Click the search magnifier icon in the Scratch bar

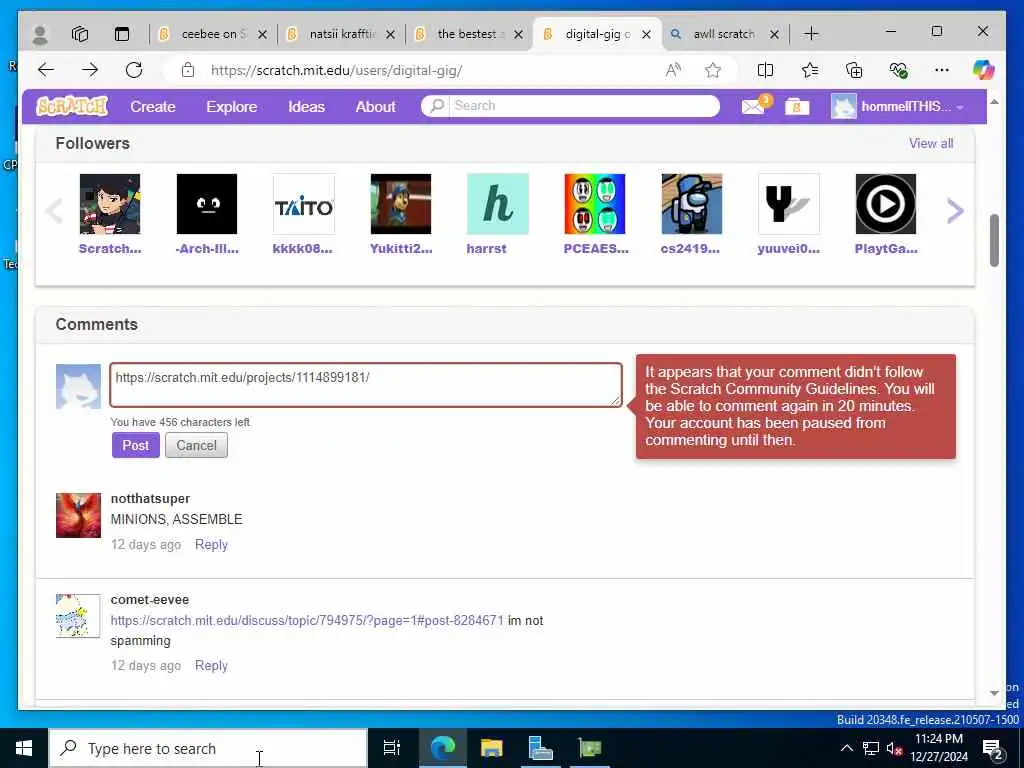[x=437, y=106]
